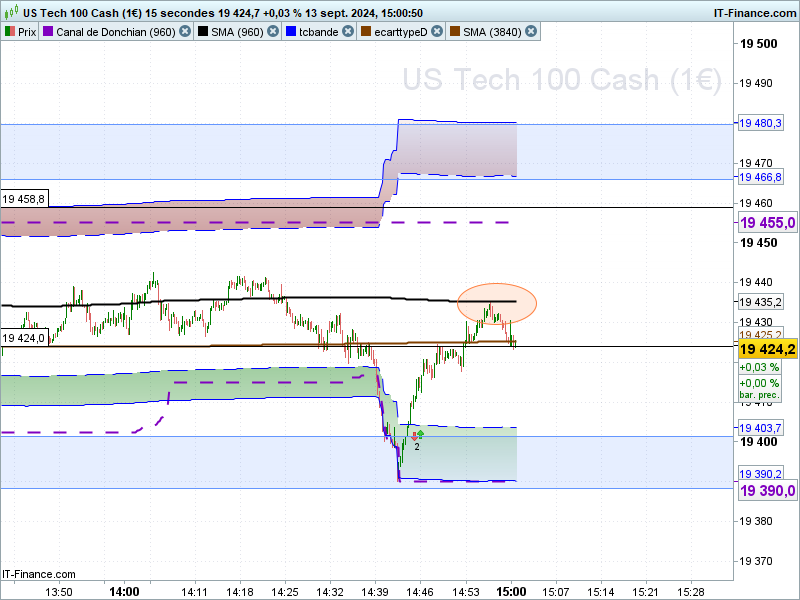The width and height of the screenshot is (800, 600).
Task: Click the brown SMA (3840) color swatch
Action: tap(455, 32)
